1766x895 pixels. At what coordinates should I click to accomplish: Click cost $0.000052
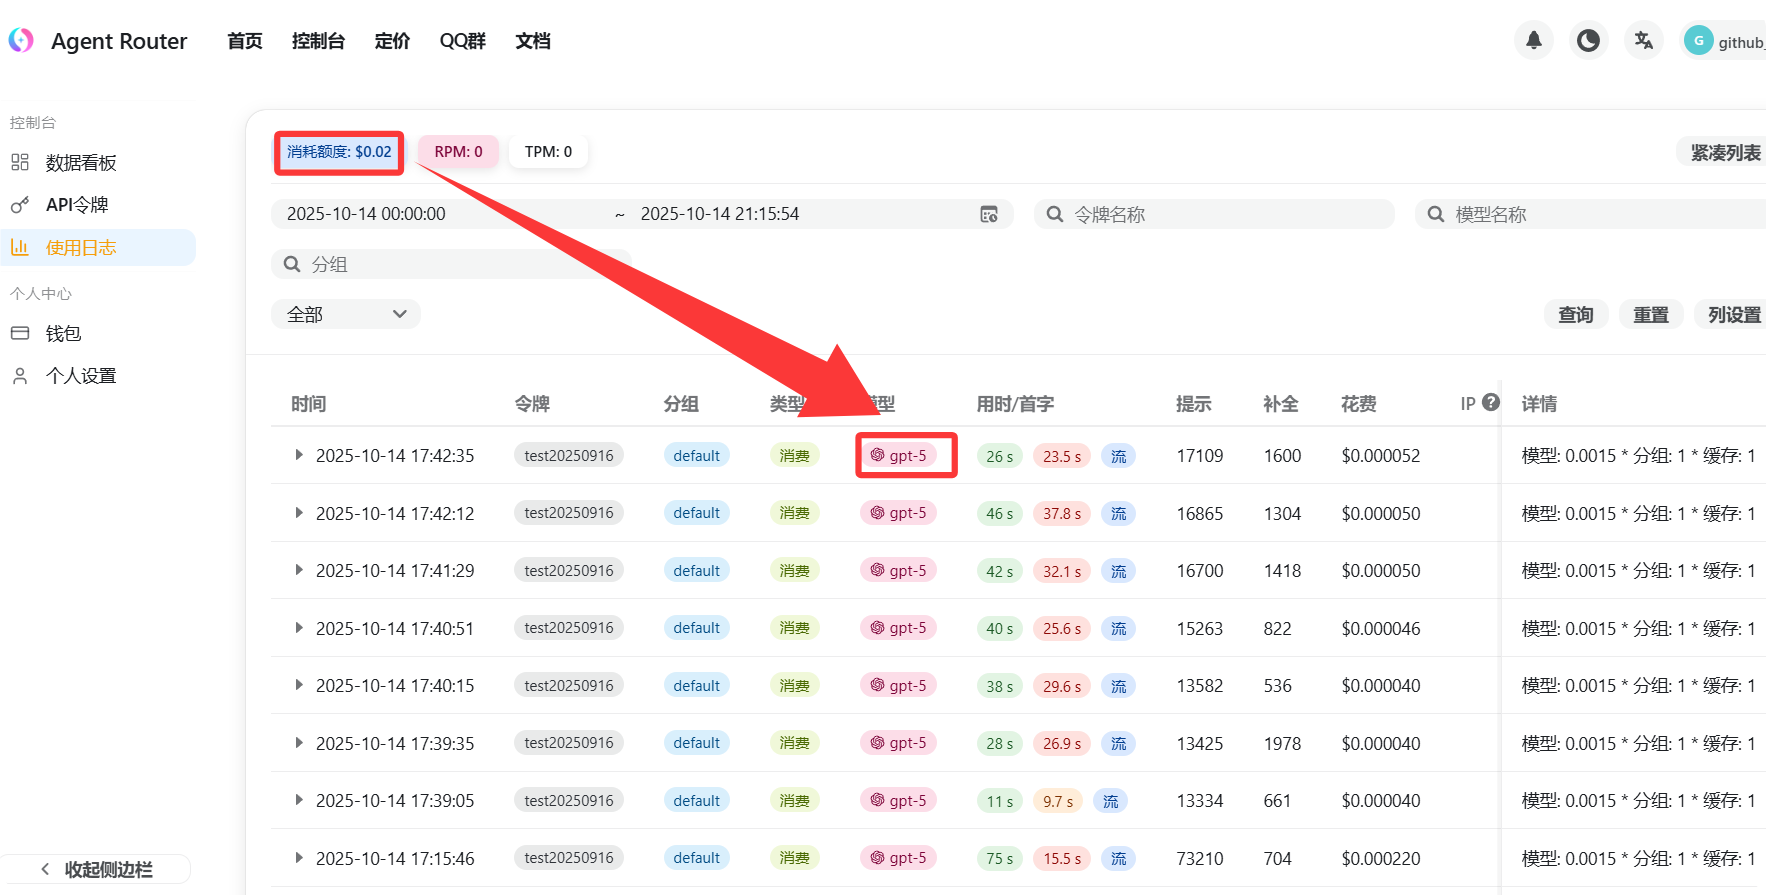1380,456
